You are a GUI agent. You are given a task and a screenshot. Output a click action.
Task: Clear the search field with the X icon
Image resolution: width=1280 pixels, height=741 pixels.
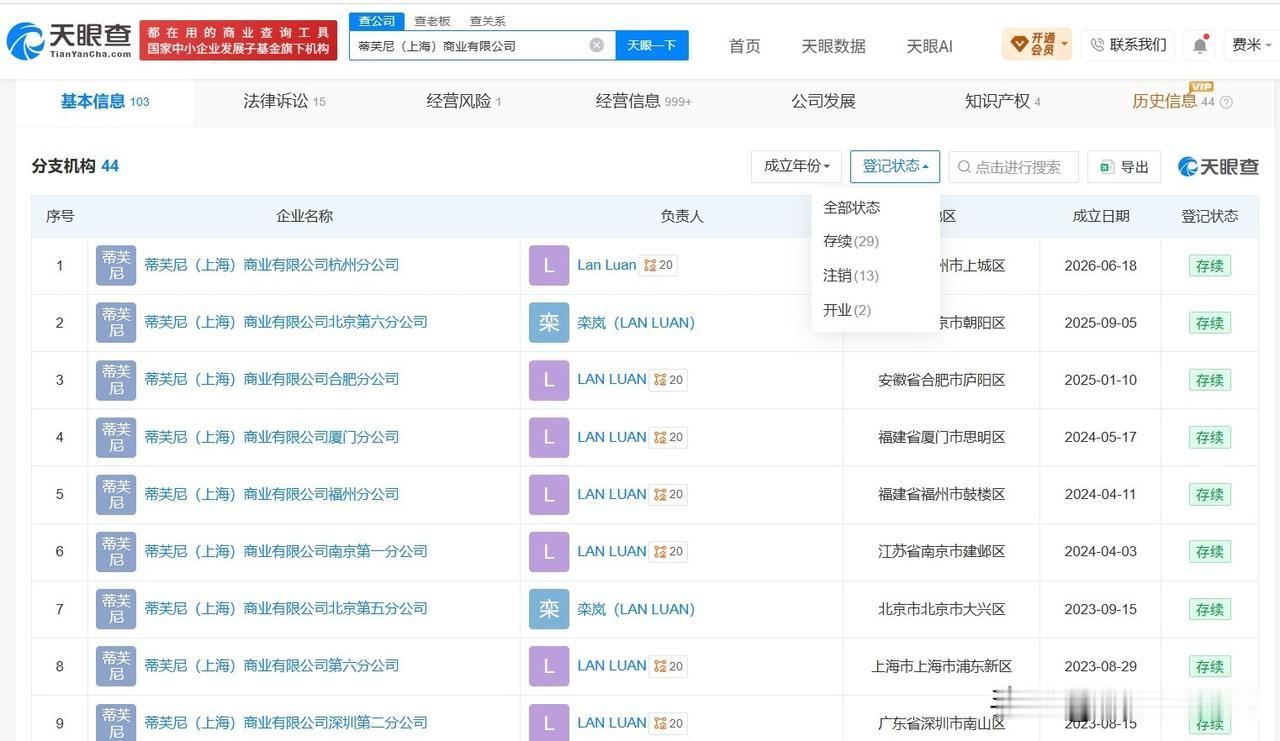(x=596, y=45)
